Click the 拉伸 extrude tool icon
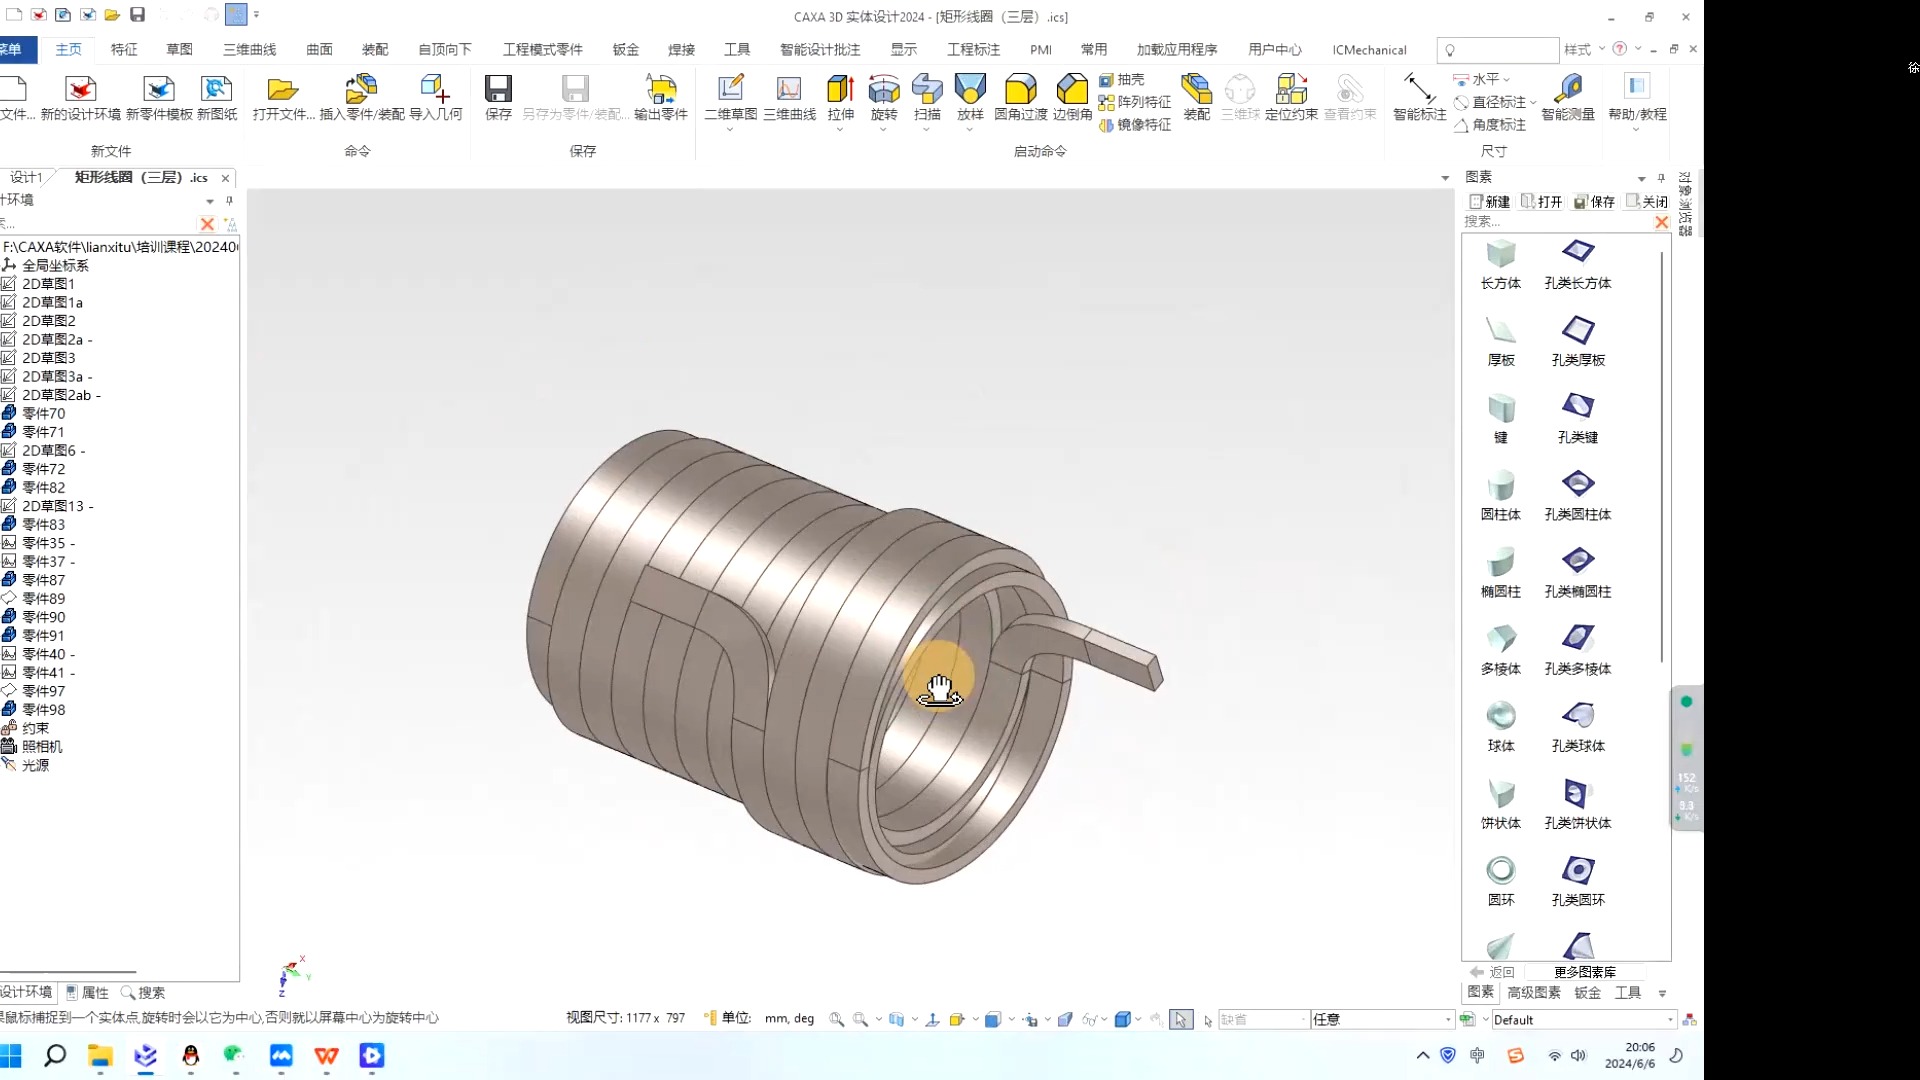This screenshot has width=1920, height=1080. pos(840,91)
